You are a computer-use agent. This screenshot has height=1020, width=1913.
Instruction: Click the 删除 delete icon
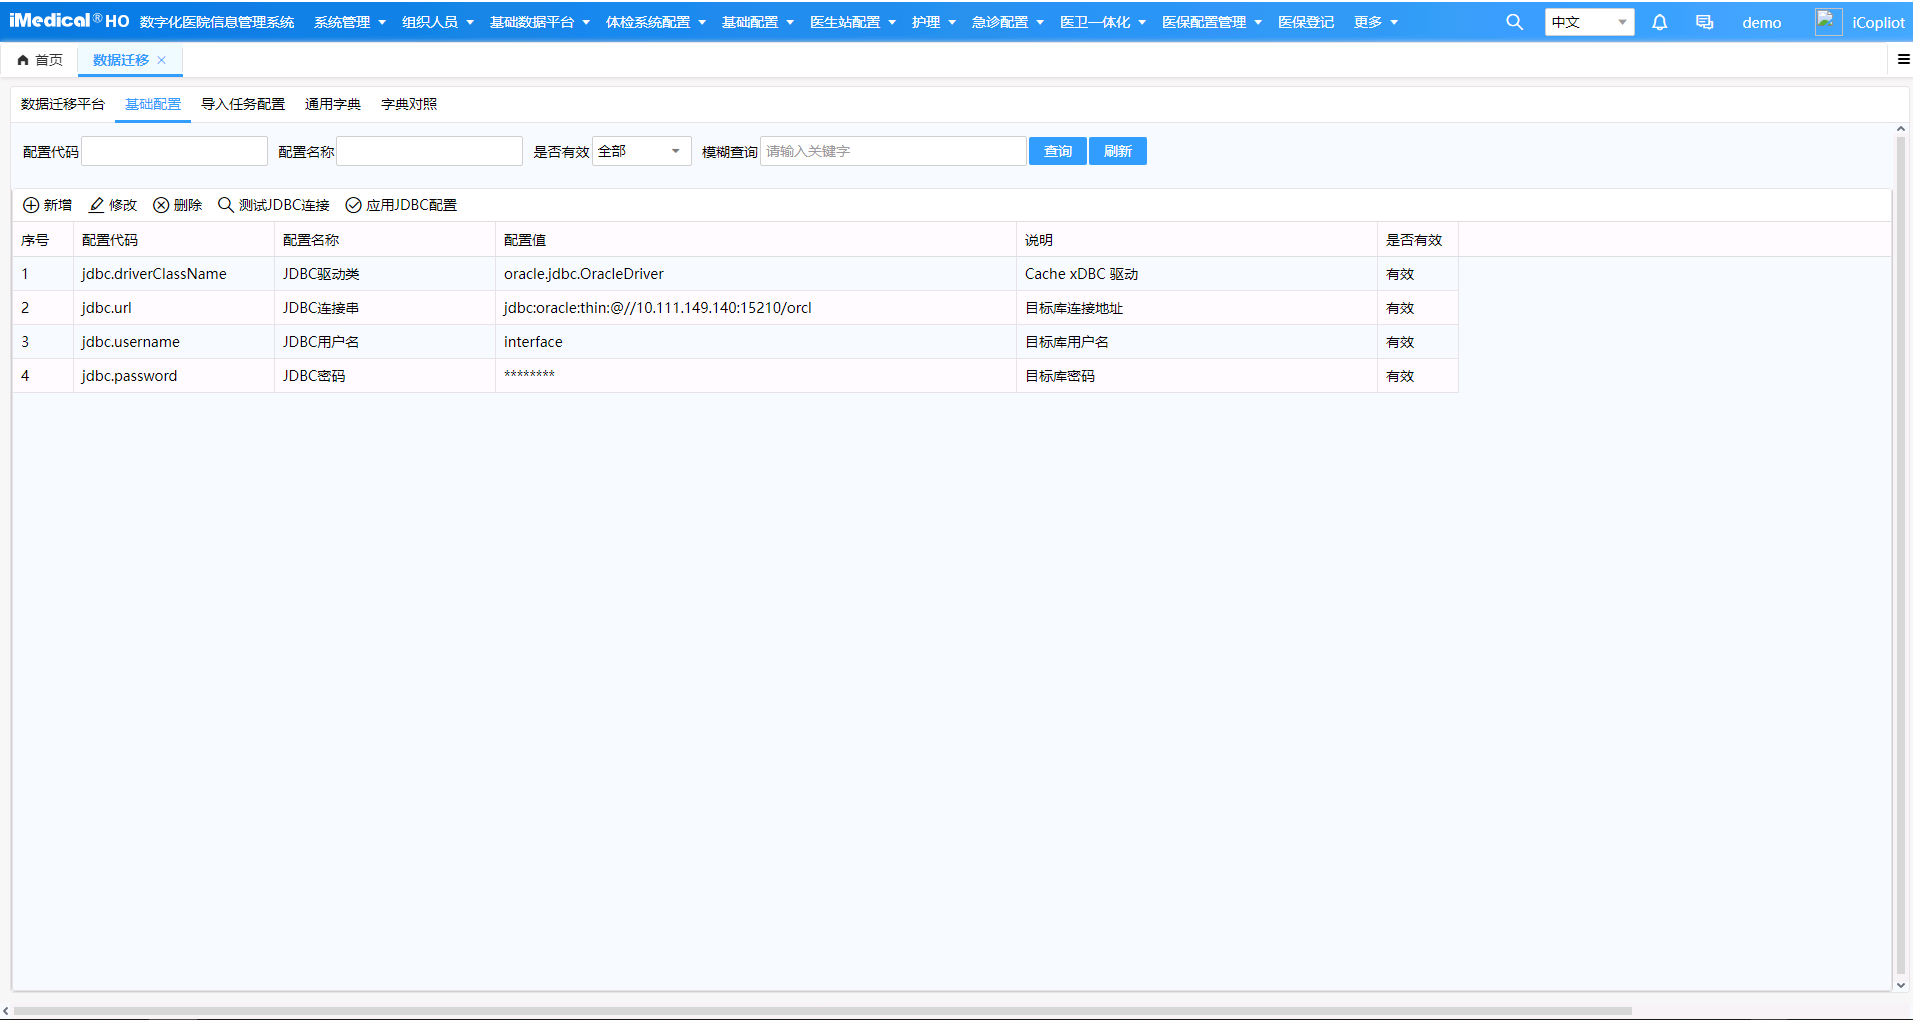(161, 205)
